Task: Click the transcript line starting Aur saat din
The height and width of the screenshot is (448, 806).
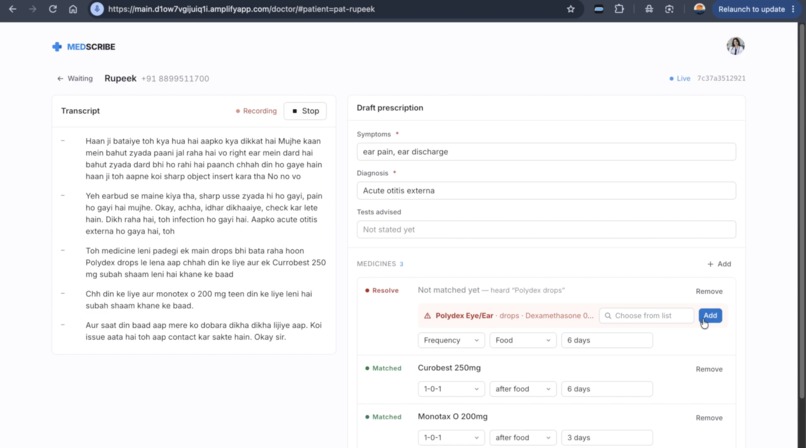Action: (x=203, y=331)
